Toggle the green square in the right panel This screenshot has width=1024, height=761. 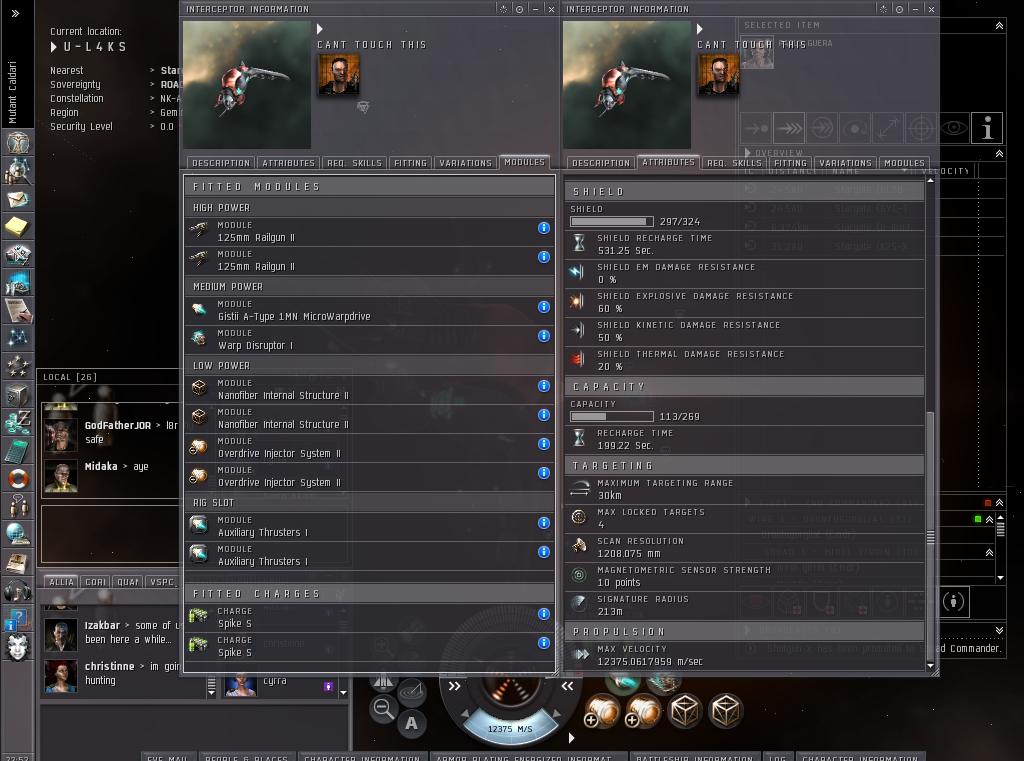pos(978,519)
